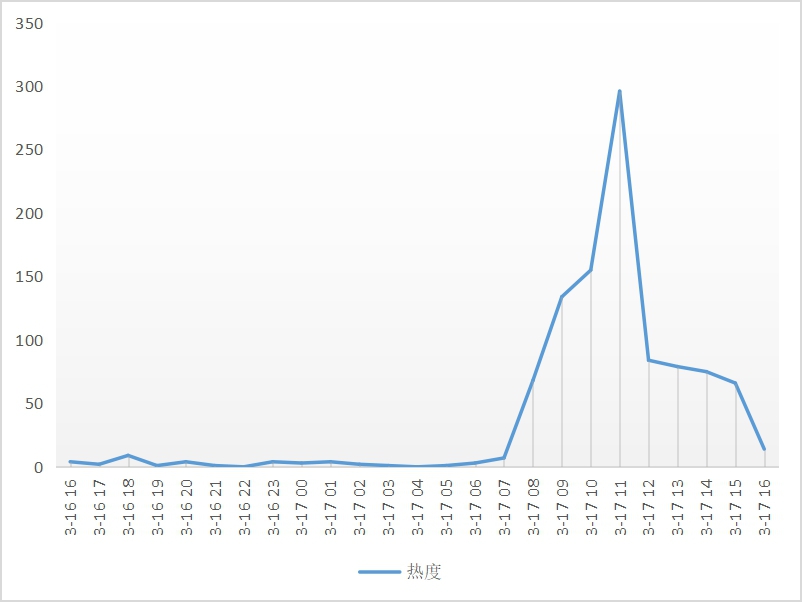Click y-axis label 200

(x=29, y=214)
